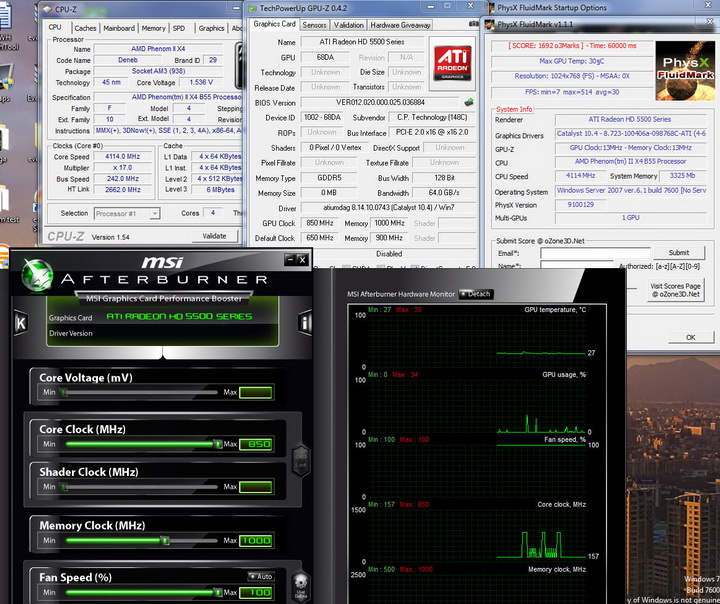The width and height of the screenshot is (720, 604).
Task: Click Validate button in CPU-Z
Action: (214, 236)
